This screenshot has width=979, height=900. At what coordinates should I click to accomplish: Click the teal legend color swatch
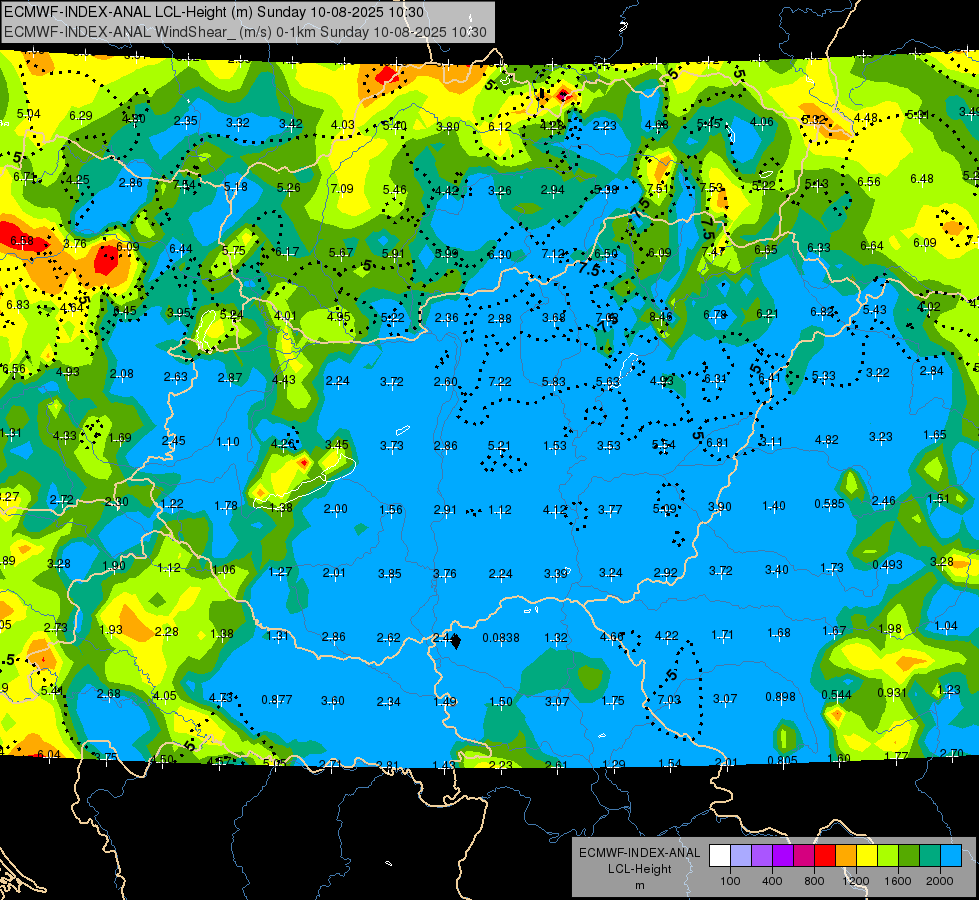coord(930,856)
